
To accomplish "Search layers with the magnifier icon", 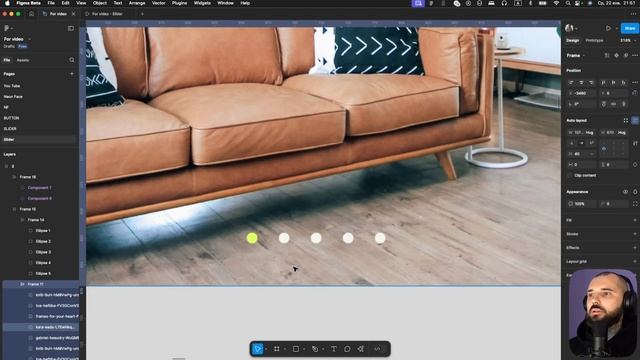I will point(72,60).
